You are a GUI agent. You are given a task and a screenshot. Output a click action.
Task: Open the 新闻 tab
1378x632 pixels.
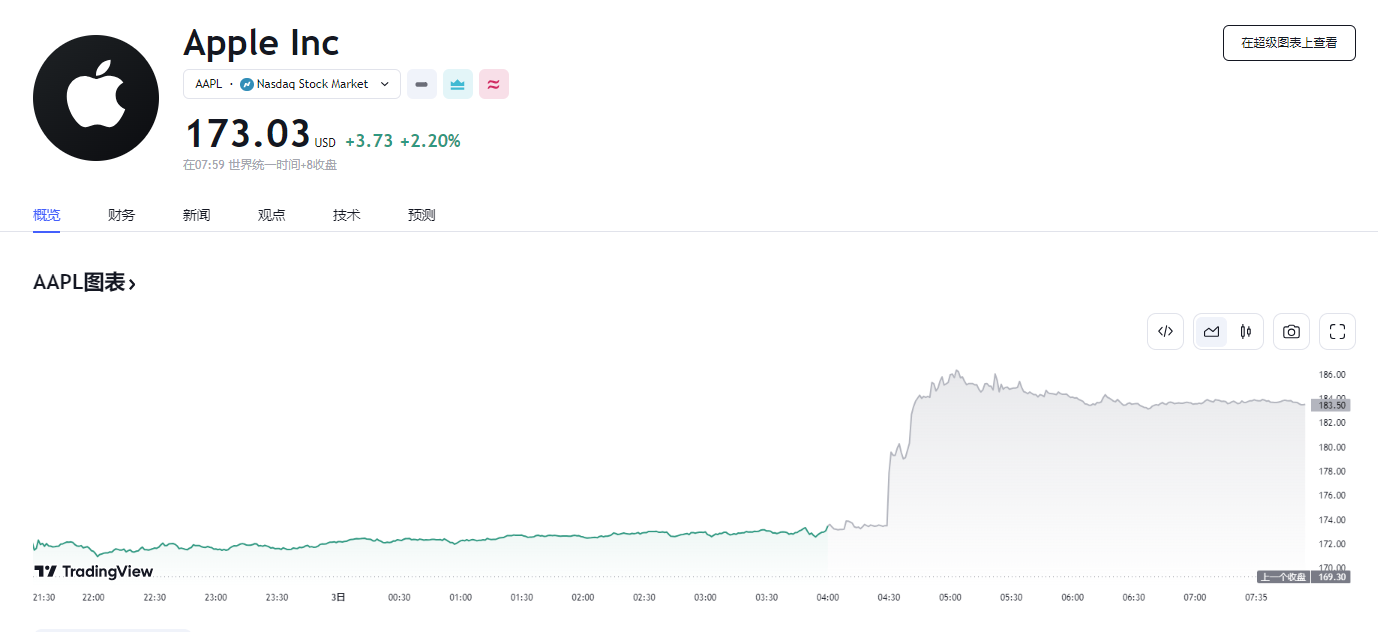click(196, 215)
